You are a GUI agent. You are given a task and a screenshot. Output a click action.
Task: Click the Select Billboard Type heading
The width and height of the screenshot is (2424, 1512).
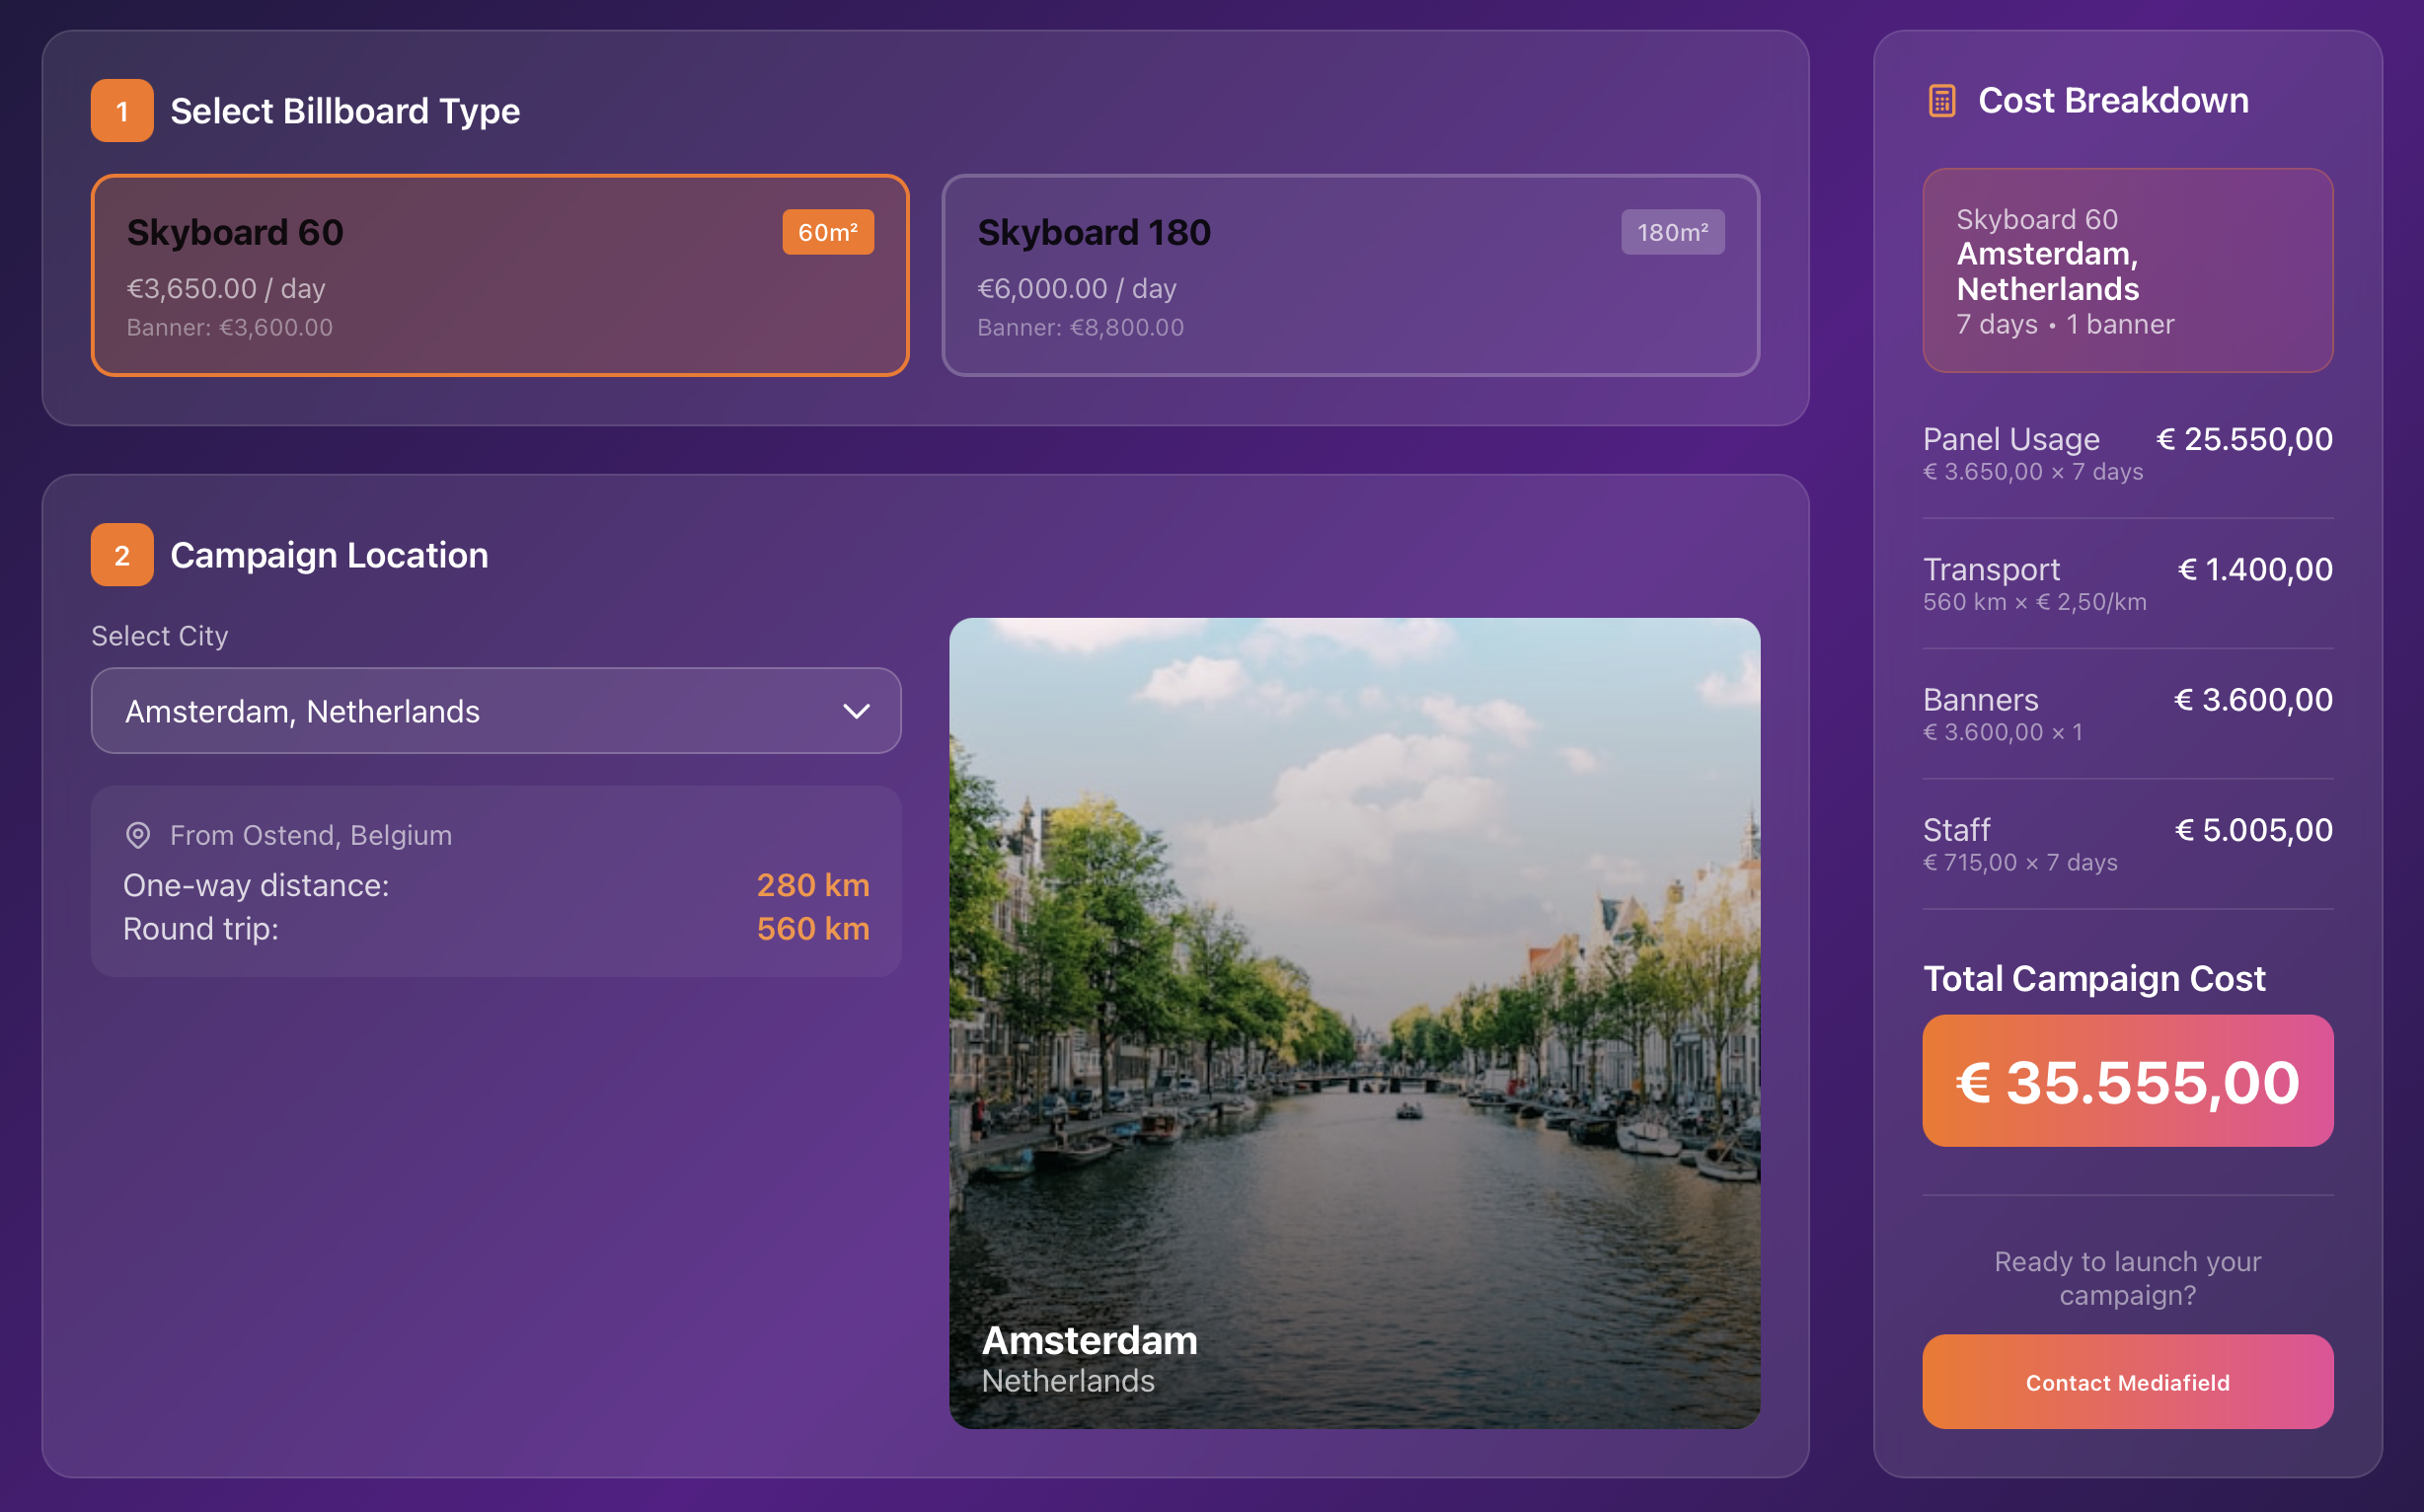tap(345, 111)
